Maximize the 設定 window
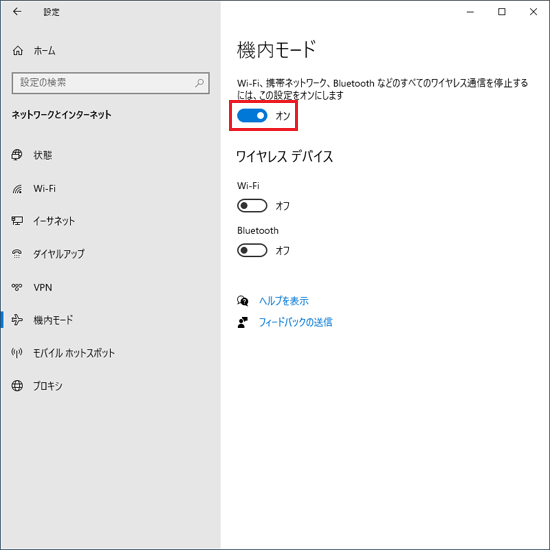The height and width of the screenshot is (550, 550). [502, 12]
